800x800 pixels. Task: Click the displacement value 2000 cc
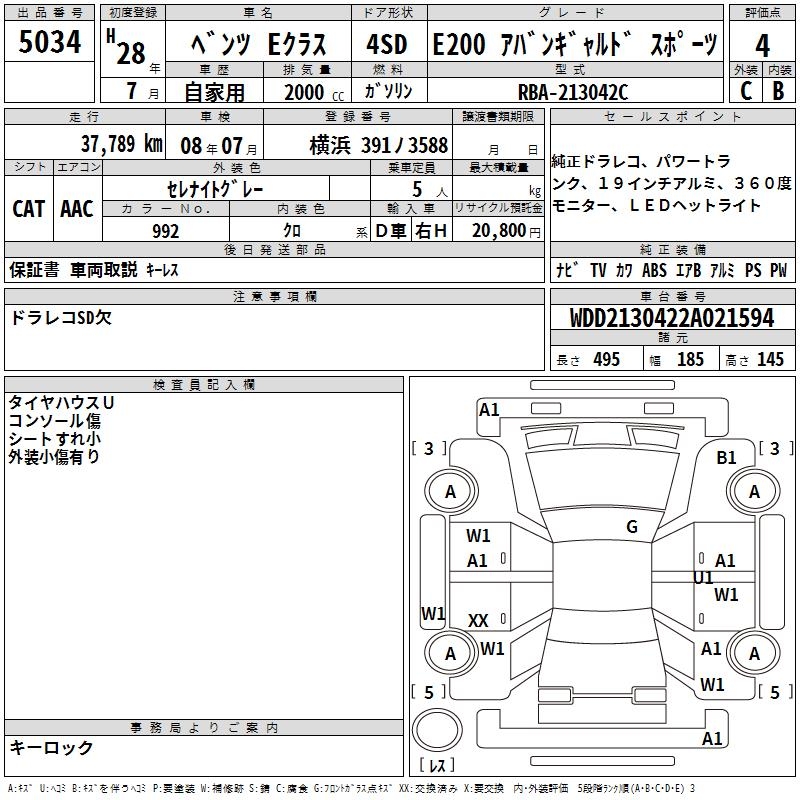[x=314, y=93]
